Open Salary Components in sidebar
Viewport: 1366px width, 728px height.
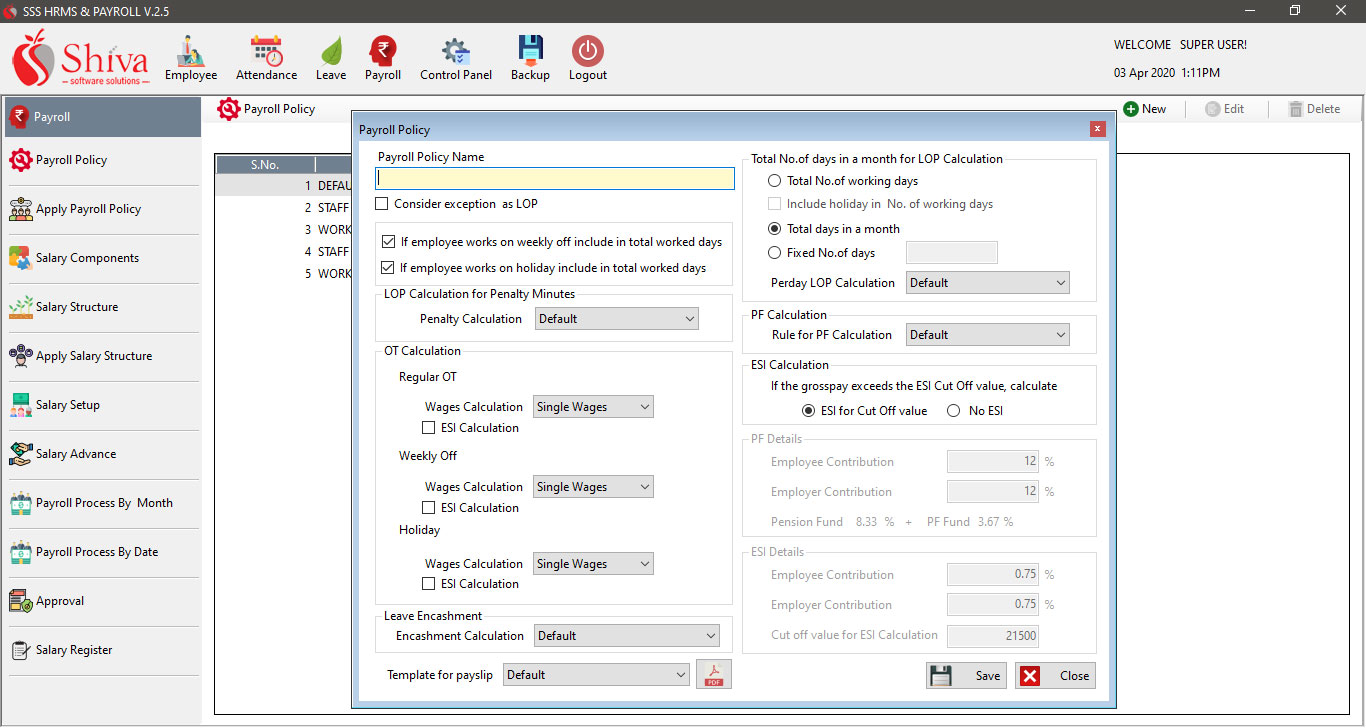[x=86, y=258]
